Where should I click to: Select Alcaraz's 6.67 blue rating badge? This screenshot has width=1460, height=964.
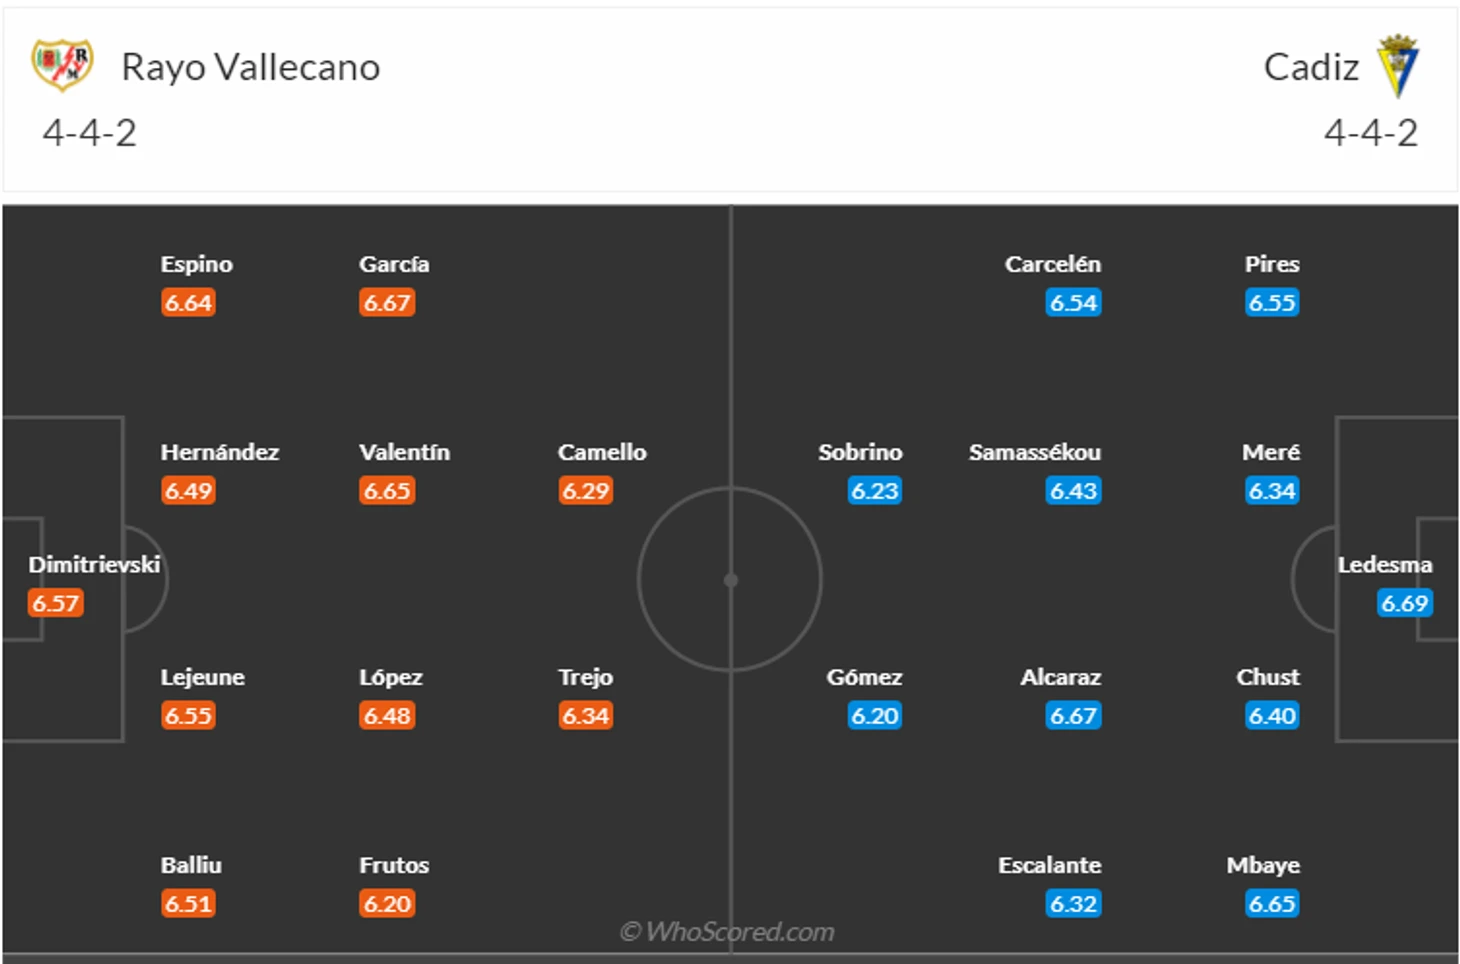pyautogui.click(x=1073, y=716)
